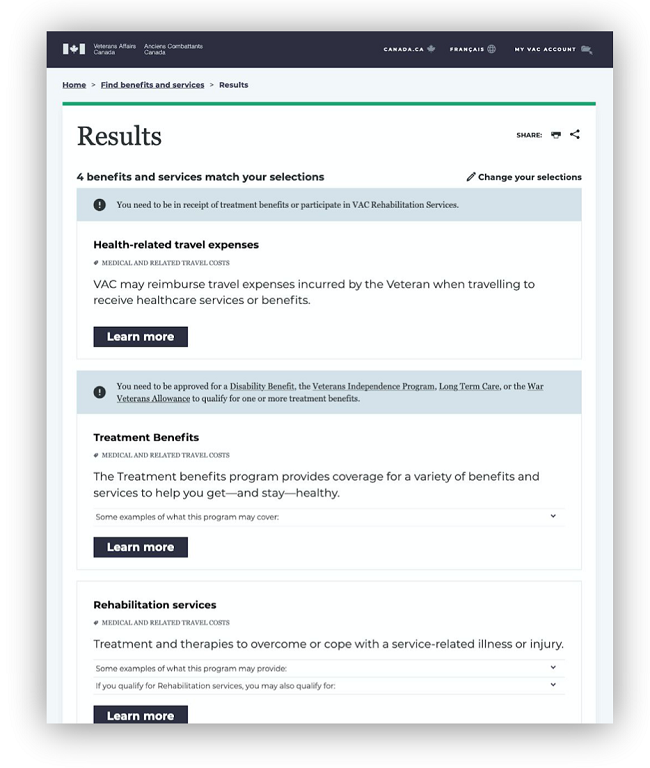The image size is (650, 768).
Task: Expand 'you may also qualify for' section
Action: point(552,685)
